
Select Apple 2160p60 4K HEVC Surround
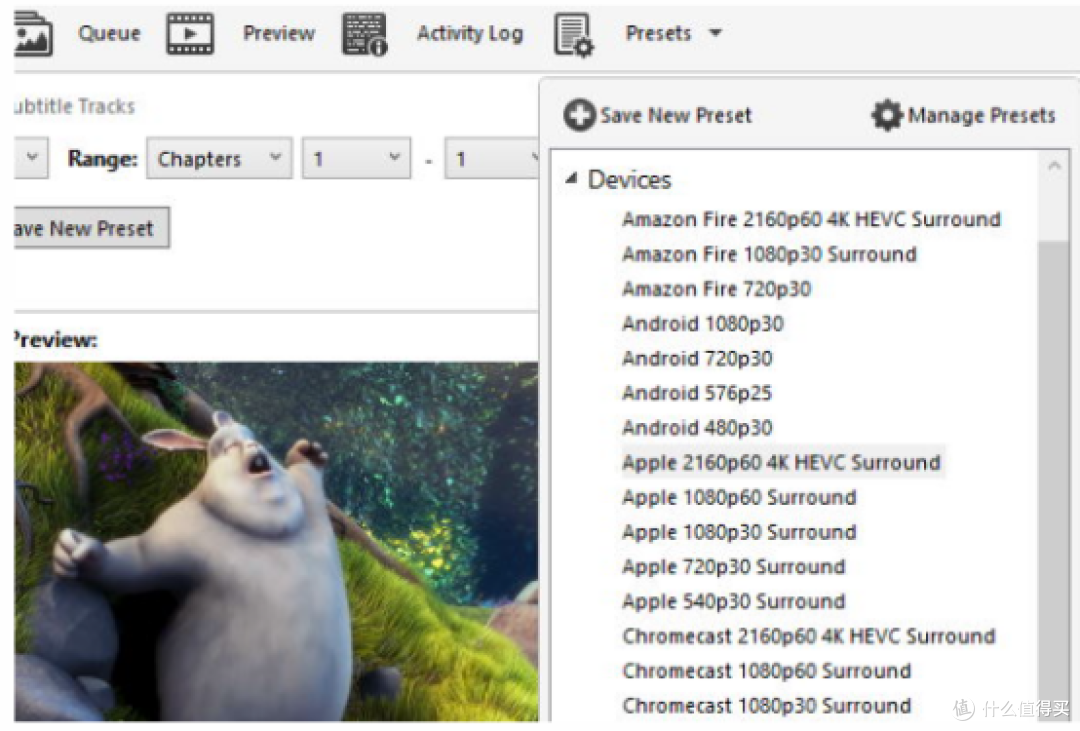coord(781,462)
